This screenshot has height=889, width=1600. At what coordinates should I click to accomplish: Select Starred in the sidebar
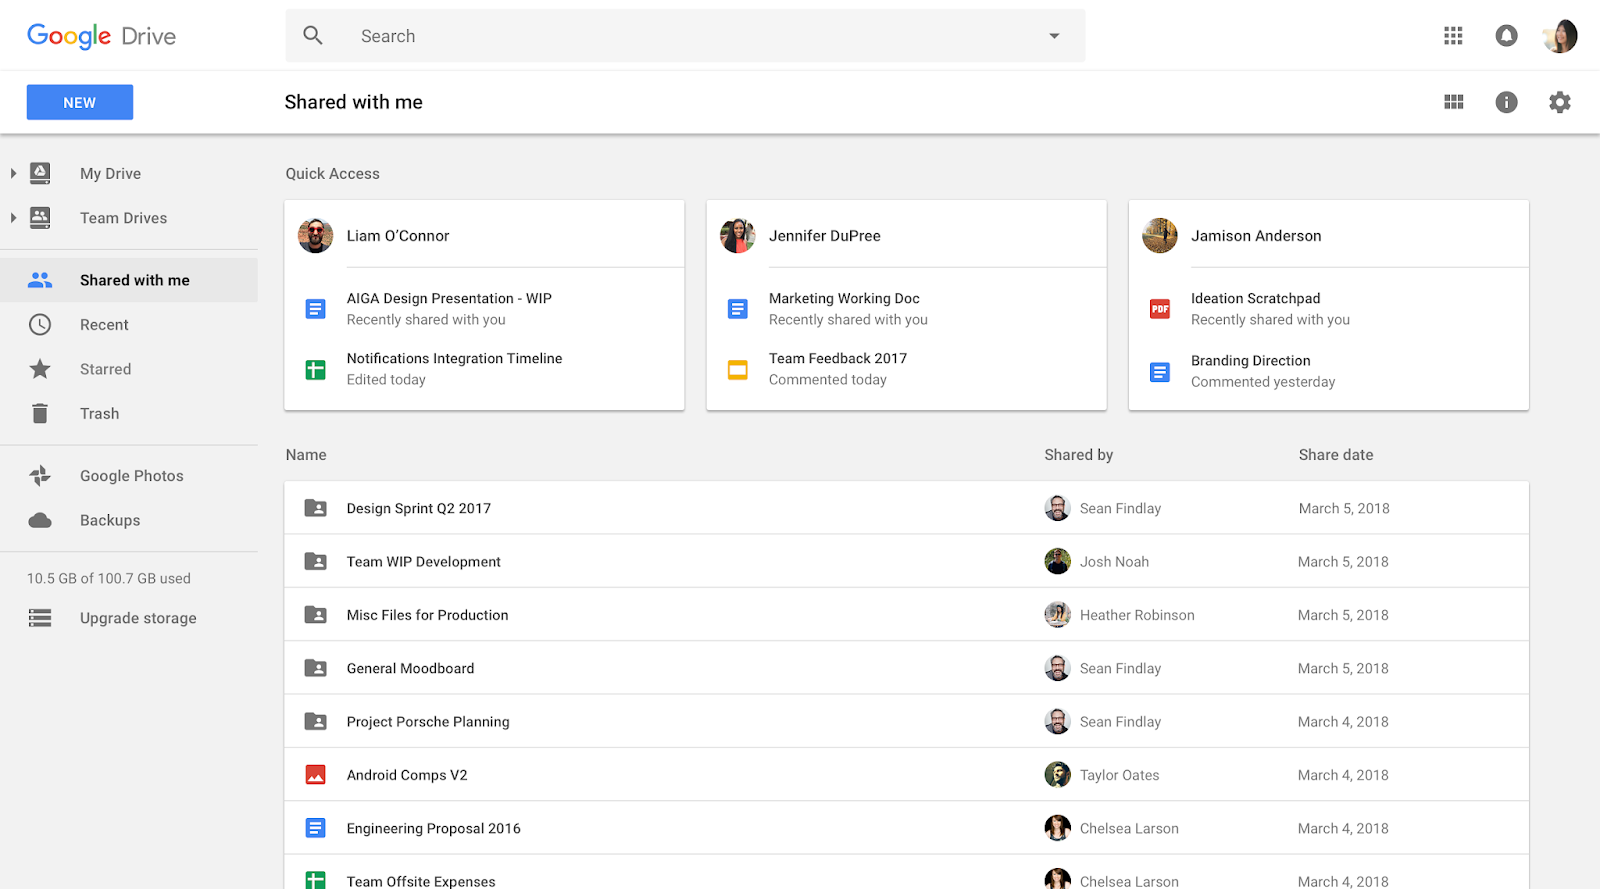tap(105, 369)
